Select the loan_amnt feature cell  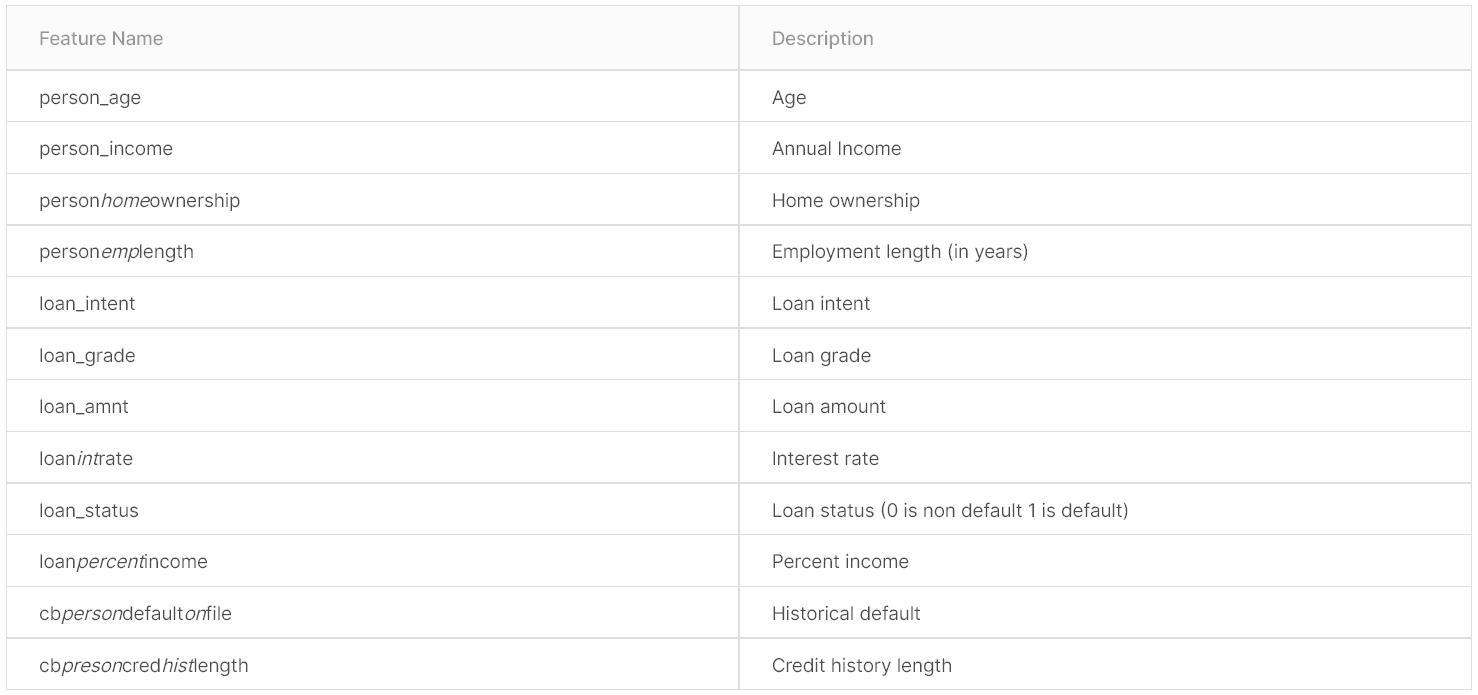[84, 407]
